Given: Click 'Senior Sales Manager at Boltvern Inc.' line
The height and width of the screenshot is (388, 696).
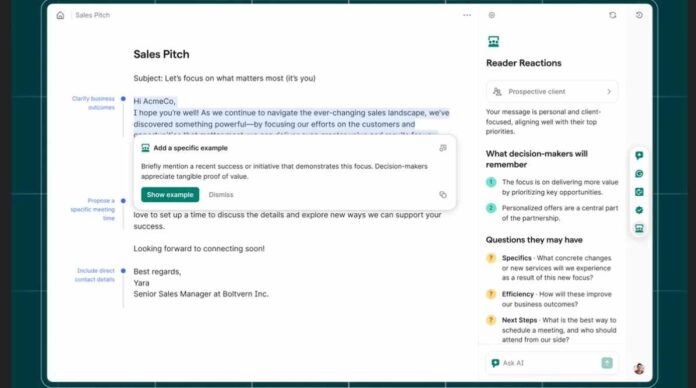Looking at the screenshot, I should [201, 294].
